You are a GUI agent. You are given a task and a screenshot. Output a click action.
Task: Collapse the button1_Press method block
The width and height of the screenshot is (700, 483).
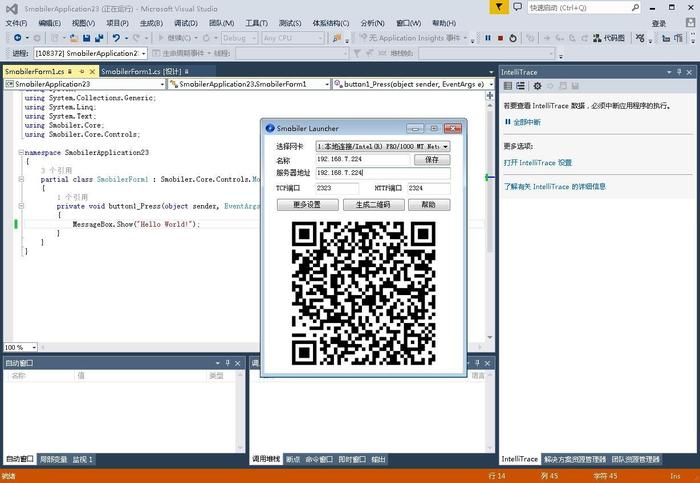21,206
